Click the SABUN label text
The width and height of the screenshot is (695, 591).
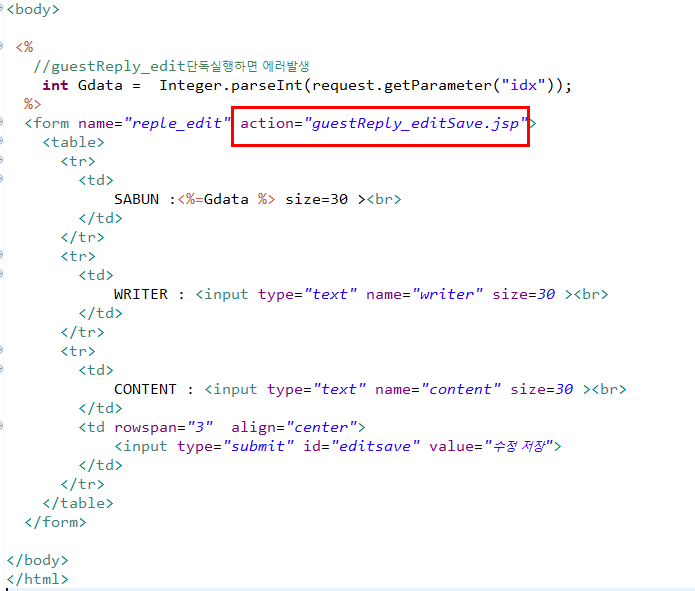[x=137, y=200]
